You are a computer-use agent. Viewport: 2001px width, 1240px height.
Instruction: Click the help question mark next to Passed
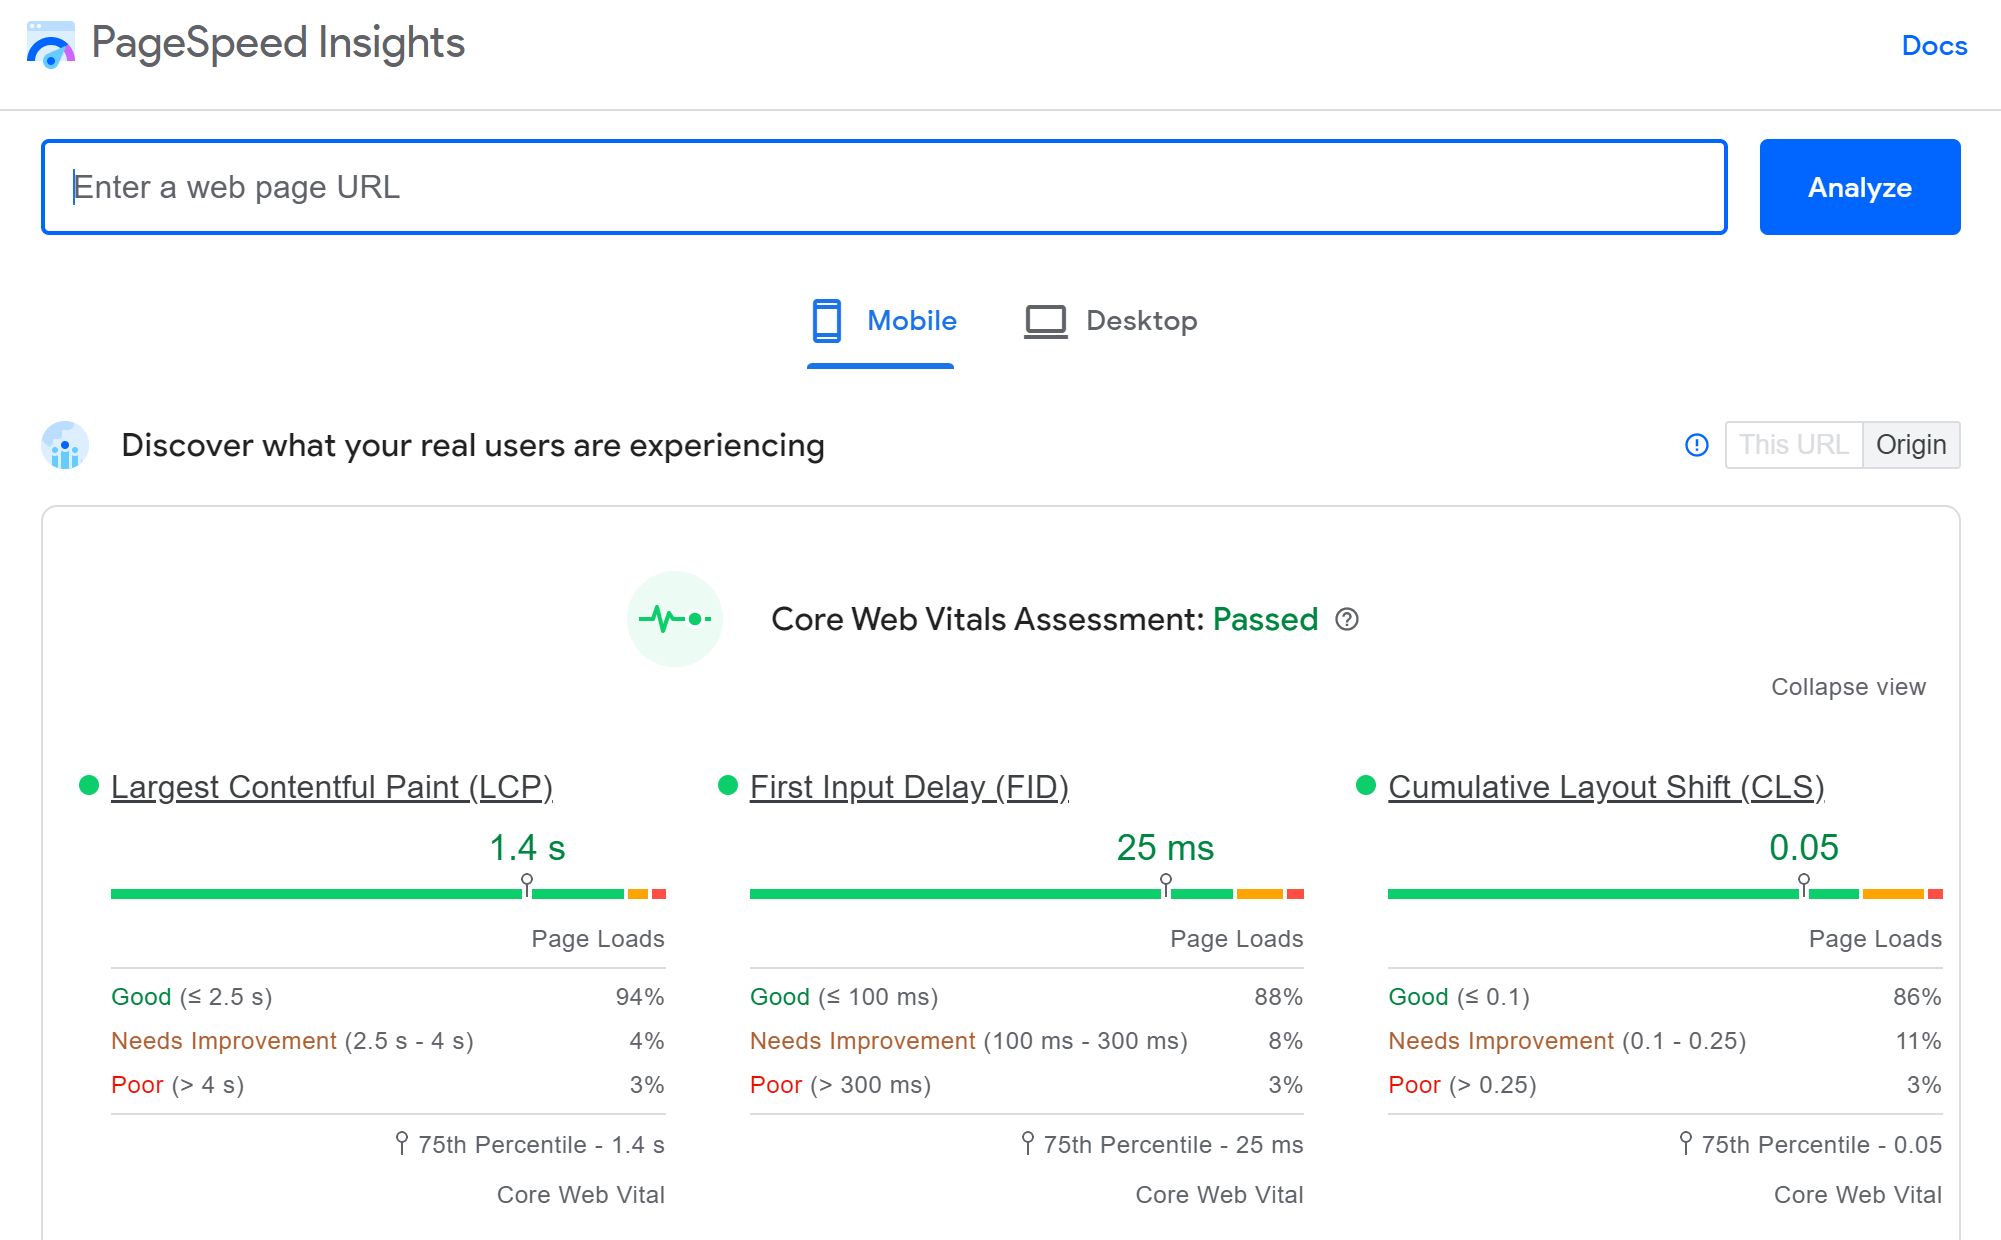tap(1347, 620)
